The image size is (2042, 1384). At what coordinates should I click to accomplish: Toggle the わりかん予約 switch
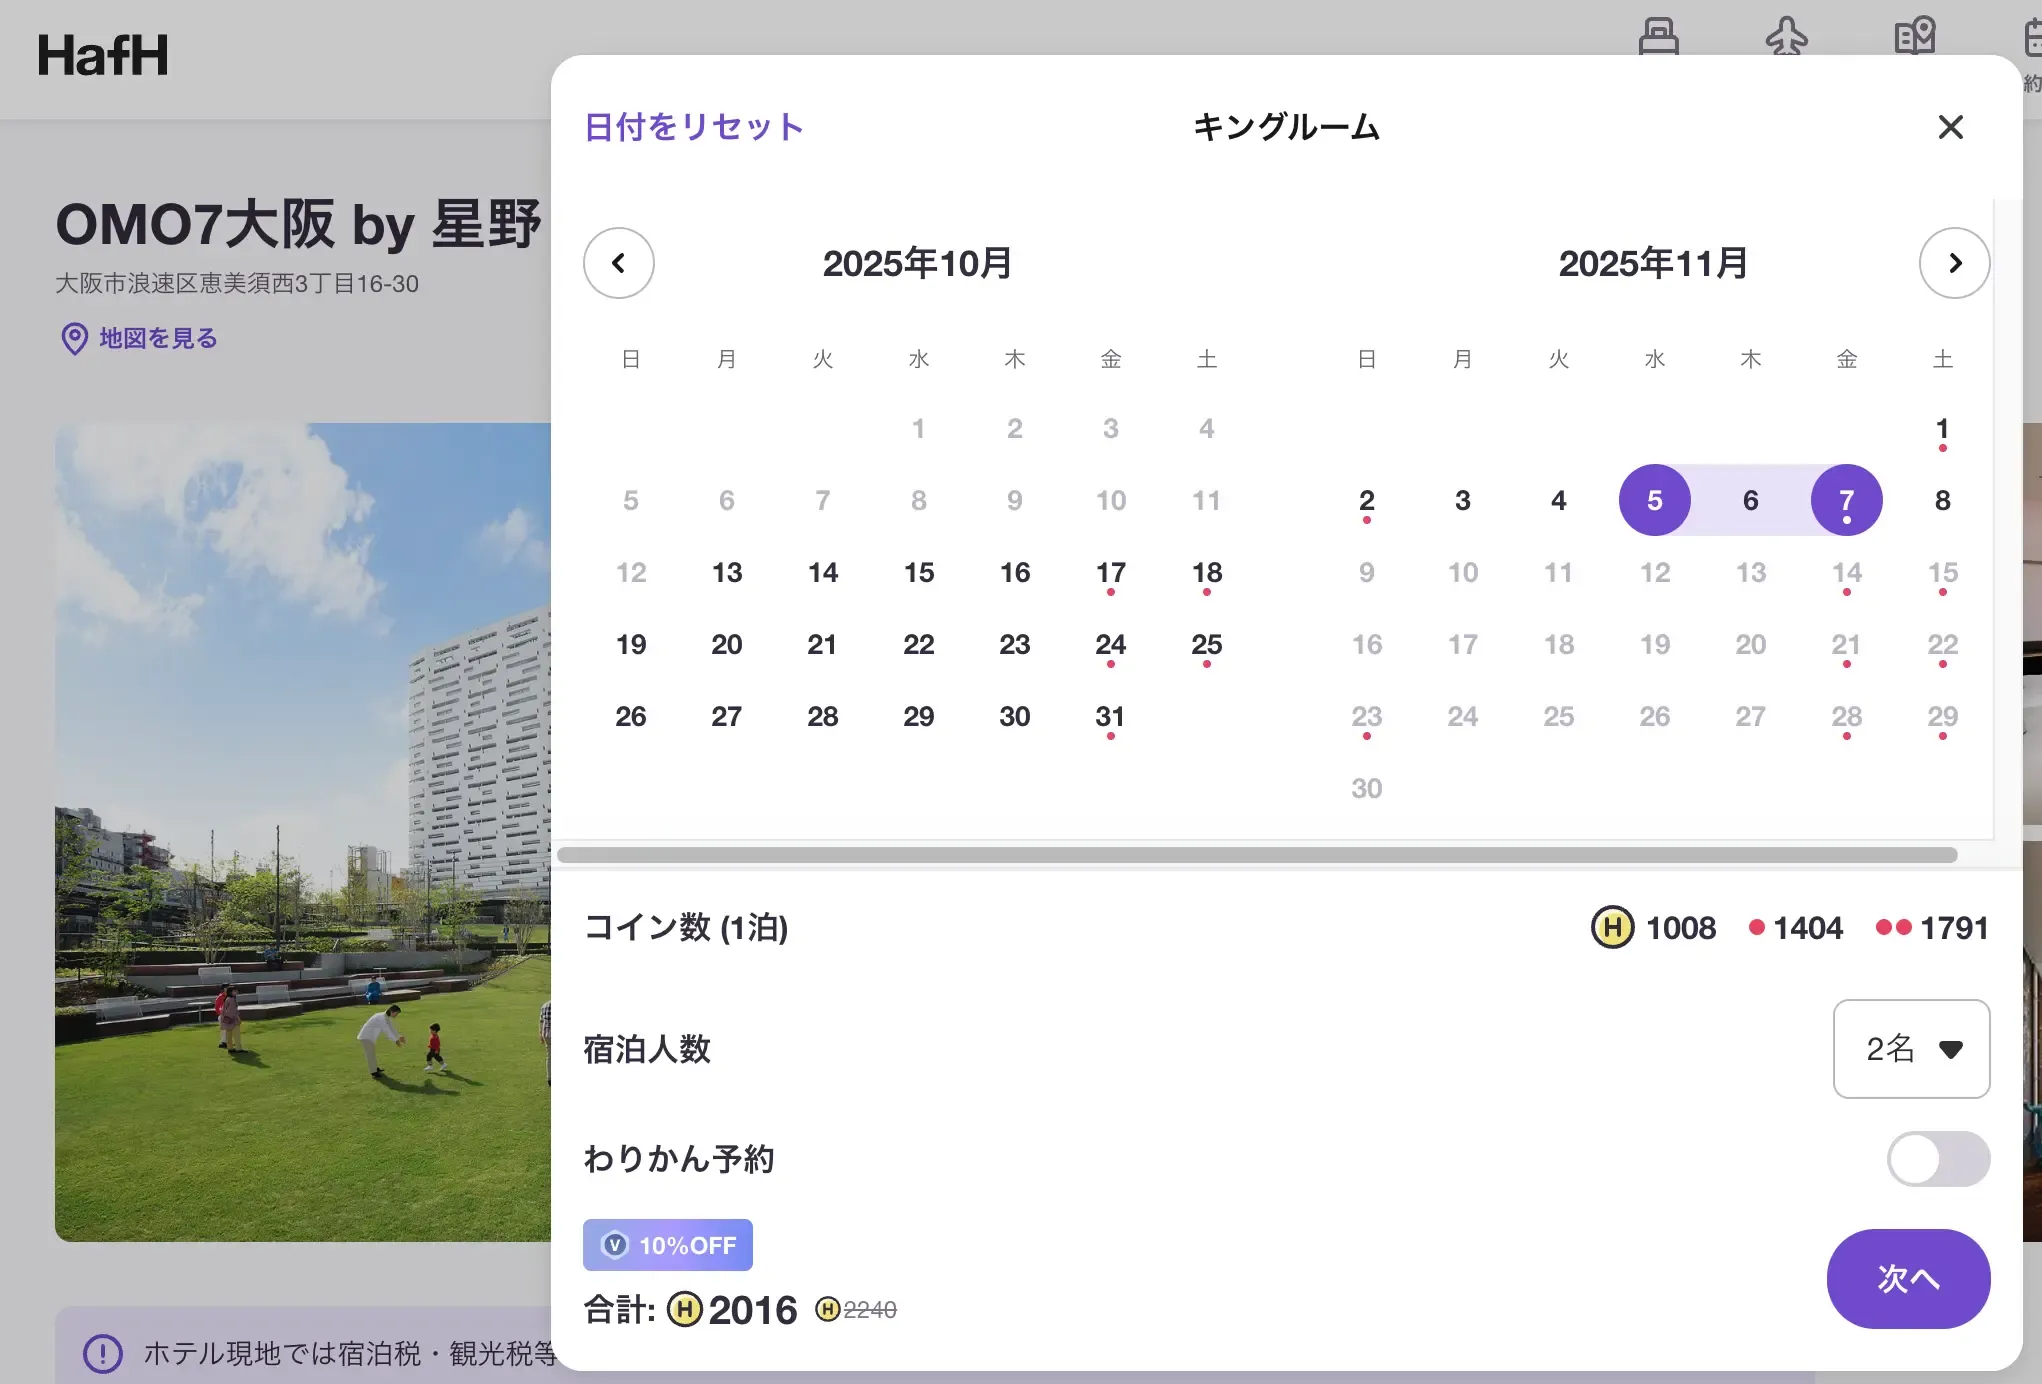1937,1159
